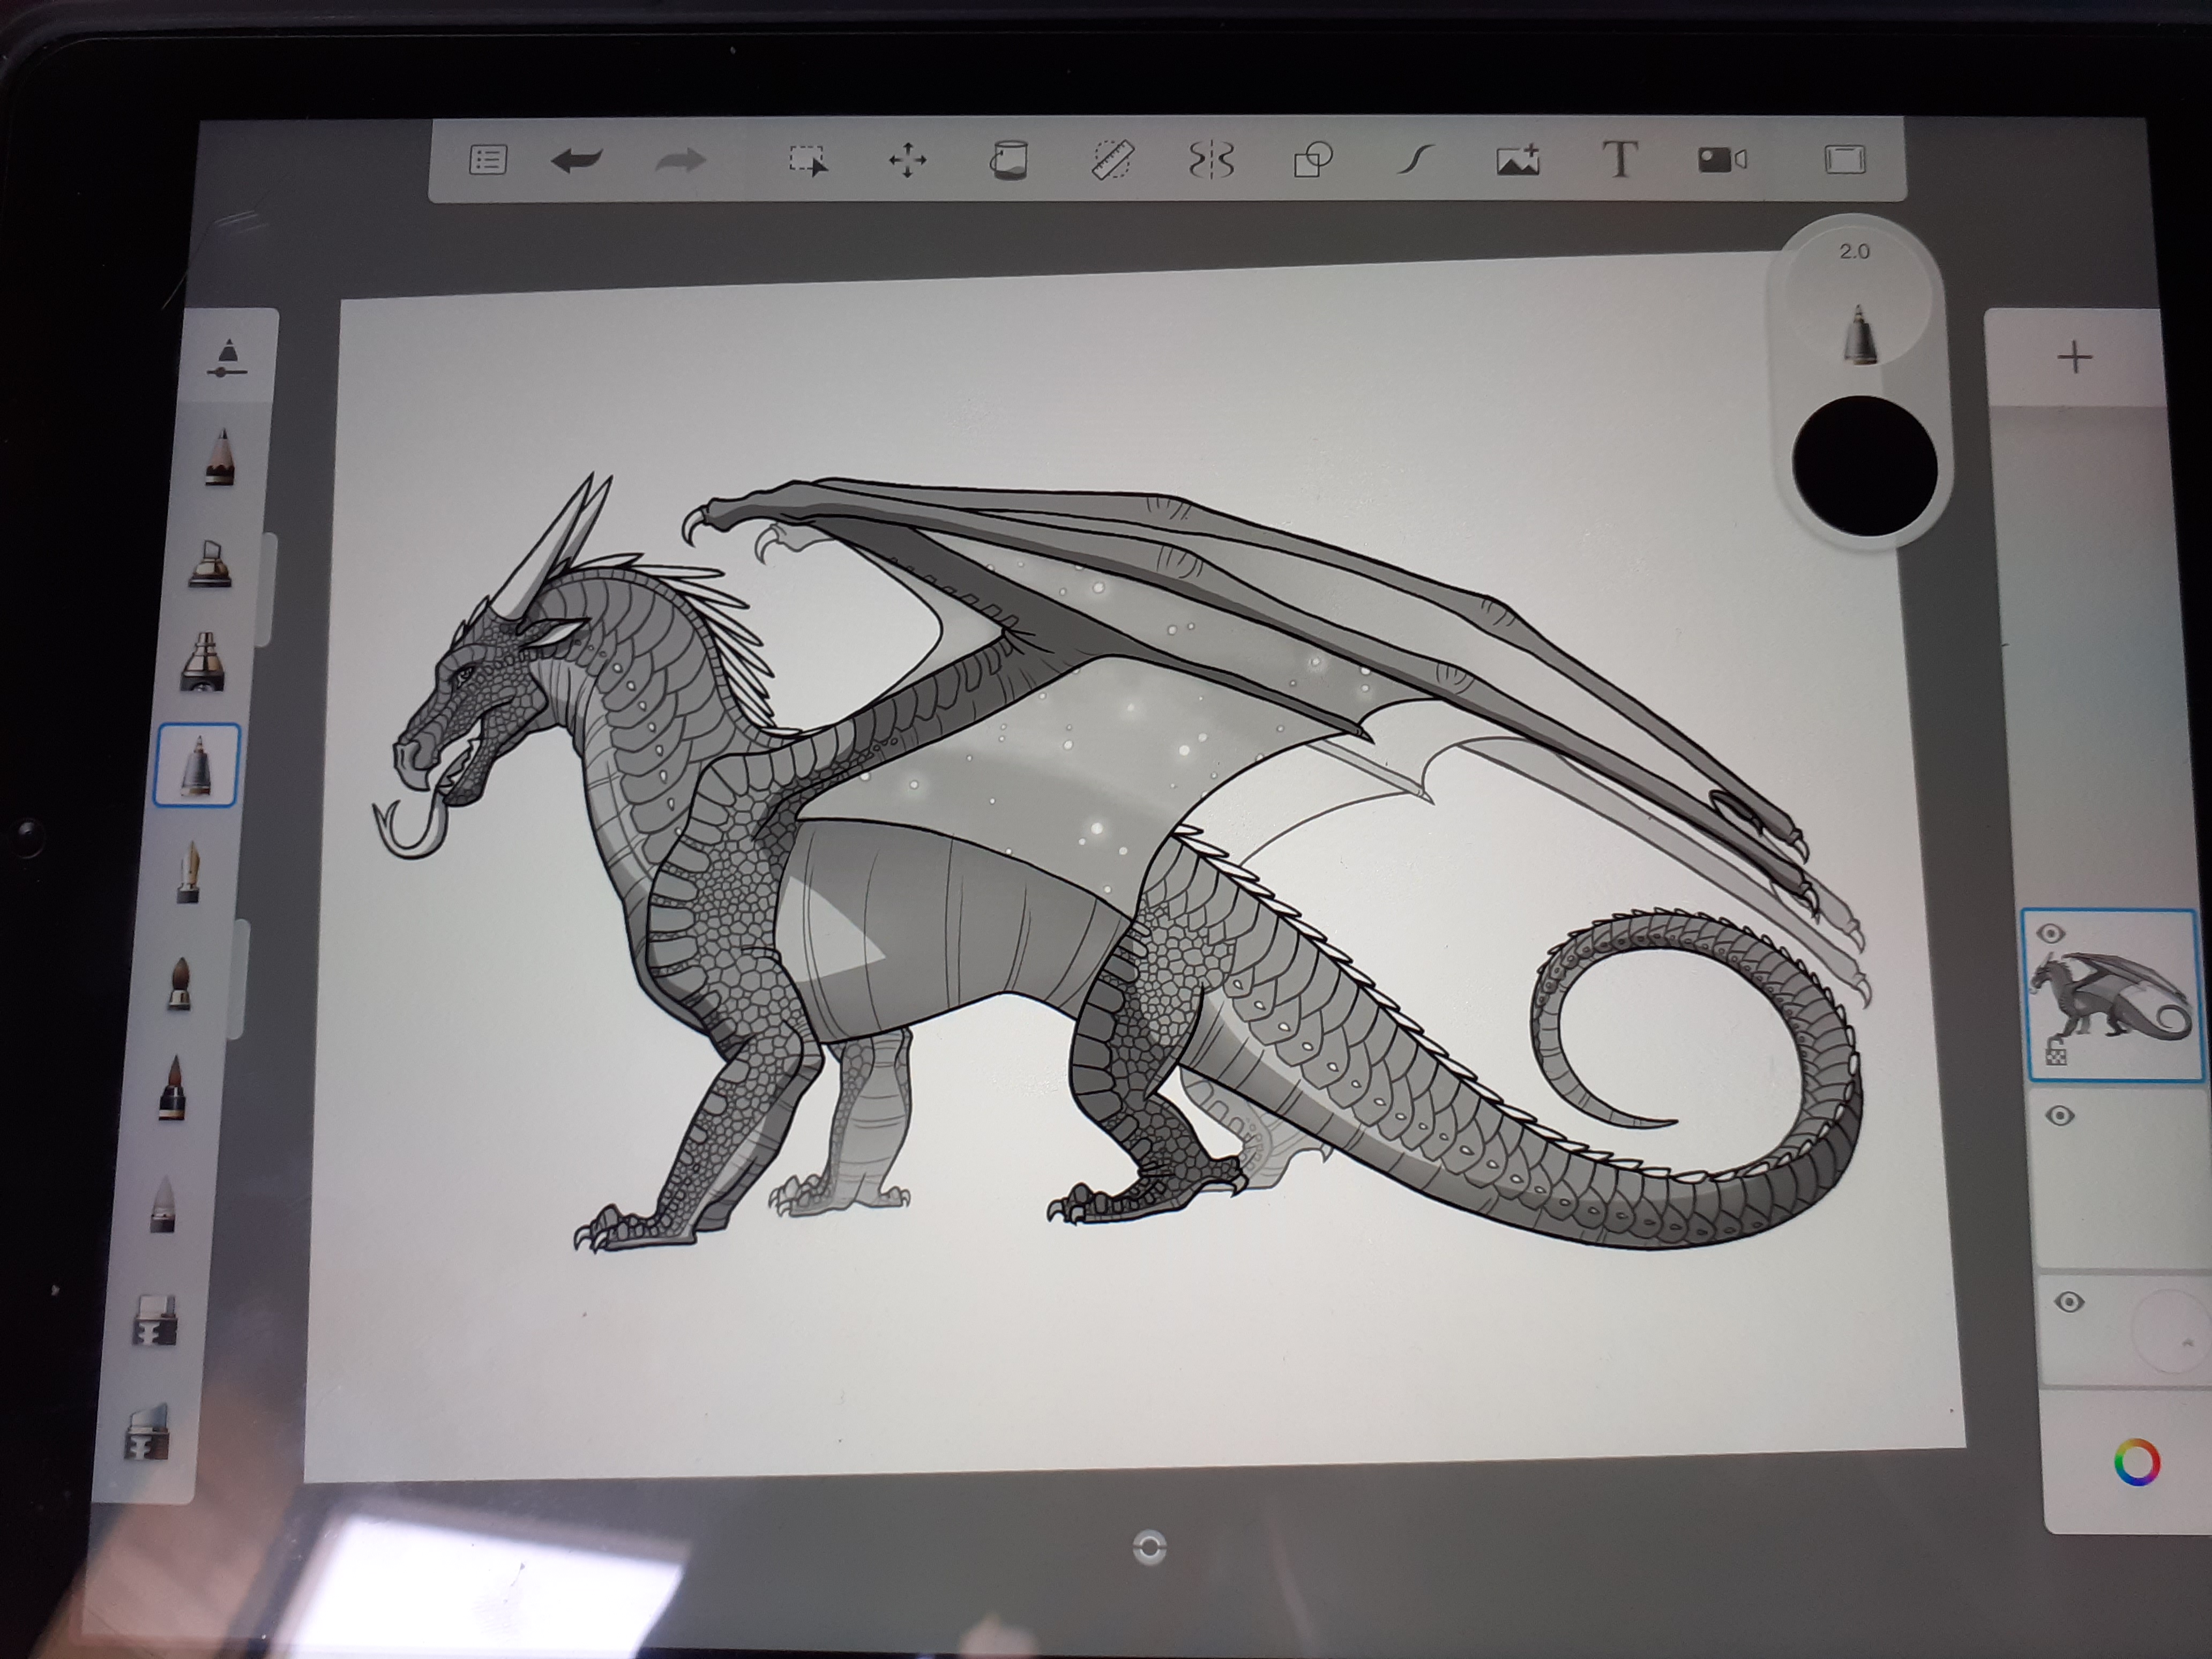
Task: Toggle visibility of the dragon layer
Action: pos(2050,934)
